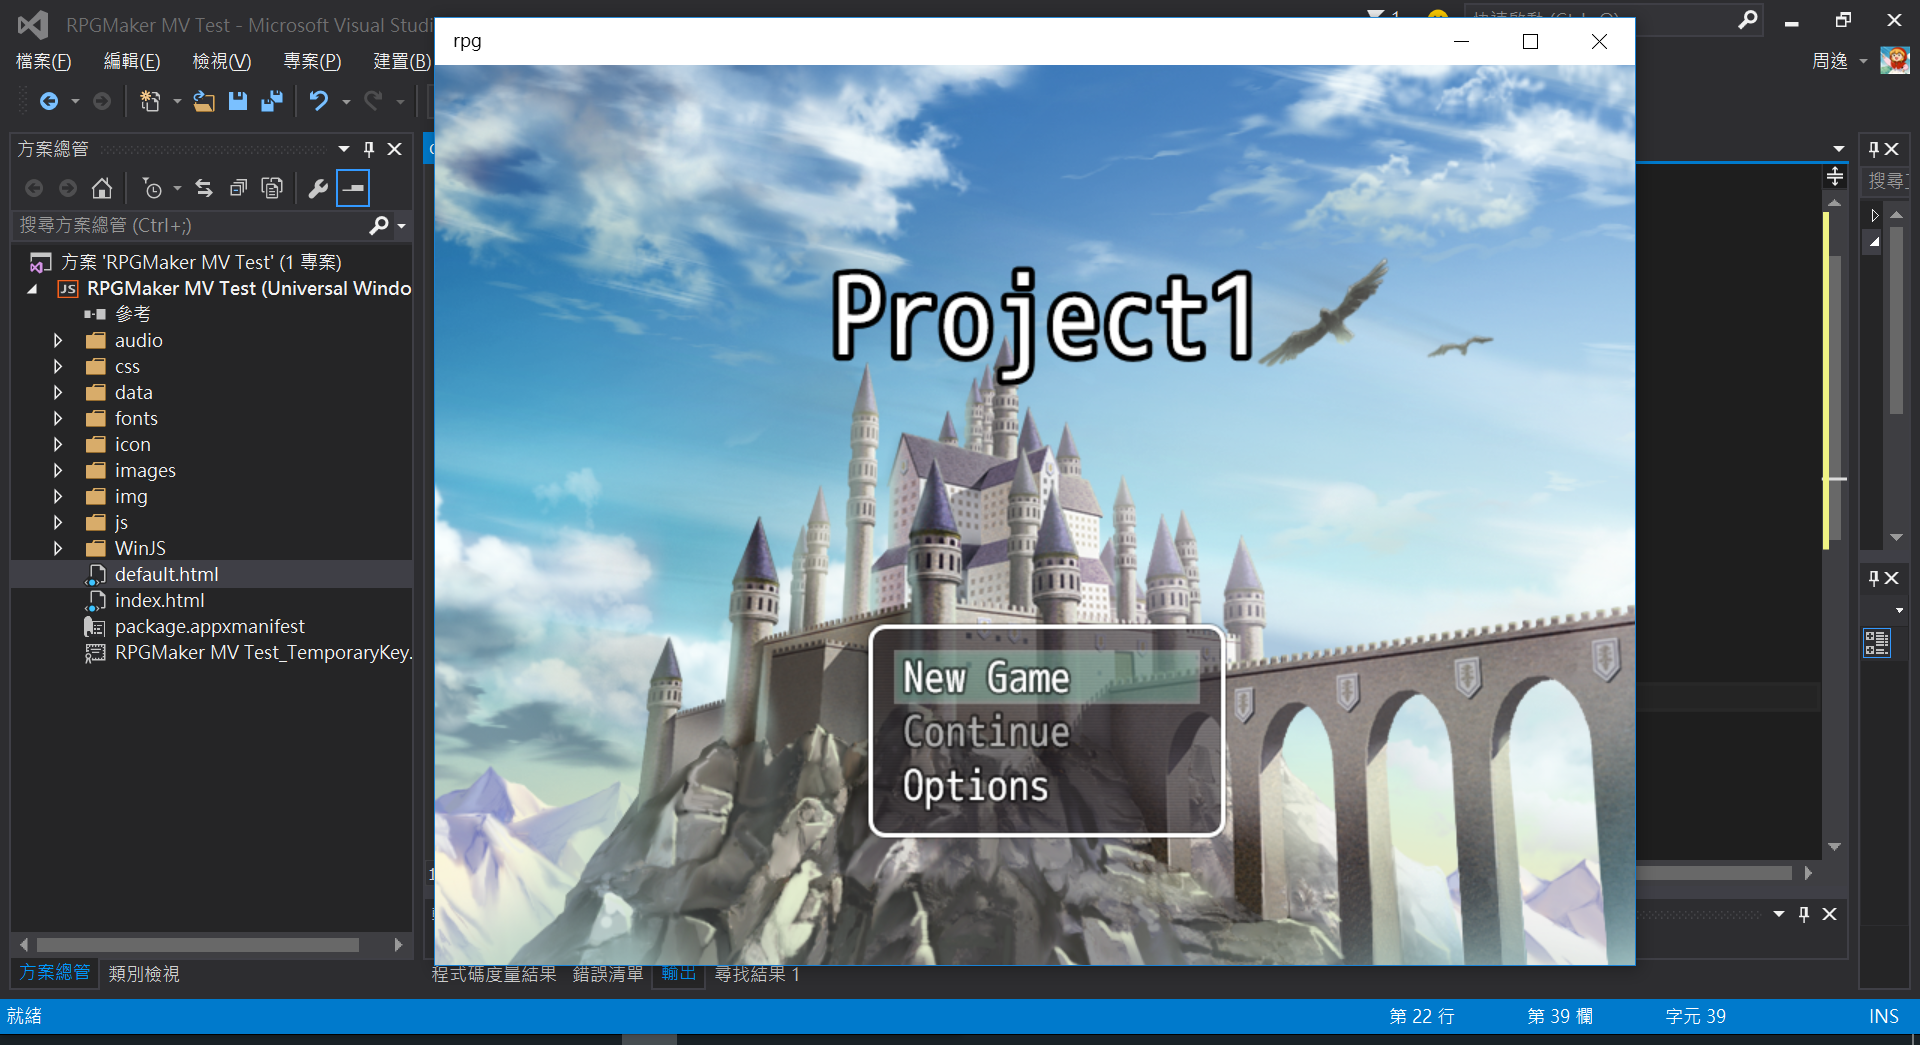Screen dimensions: 1920x1045
Task: Close the lower-right docked panel
Action: click(x=1892, y=578)
